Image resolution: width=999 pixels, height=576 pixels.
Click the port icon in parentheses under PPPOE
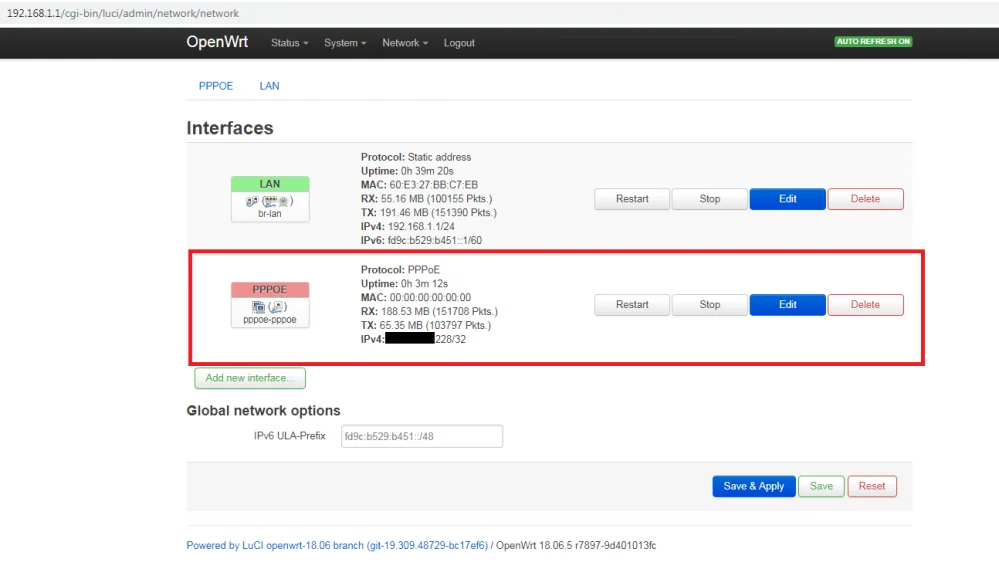coord(278,306)
